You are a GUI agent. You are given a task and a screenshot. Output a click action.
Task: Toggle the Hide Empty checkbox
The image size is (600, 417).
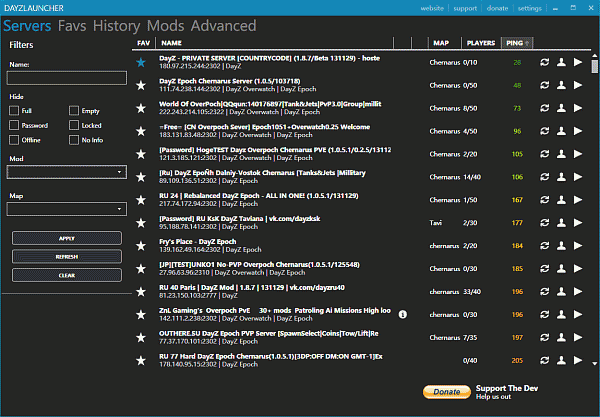pyautogui.click(x=74, y=111)
